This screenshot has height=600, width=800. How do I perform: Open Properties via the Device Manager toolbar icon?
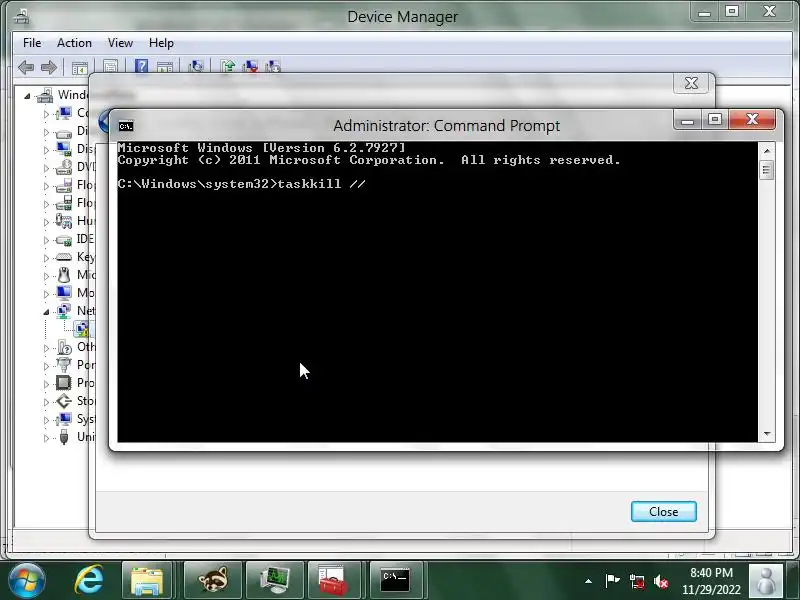click(111, 66)
